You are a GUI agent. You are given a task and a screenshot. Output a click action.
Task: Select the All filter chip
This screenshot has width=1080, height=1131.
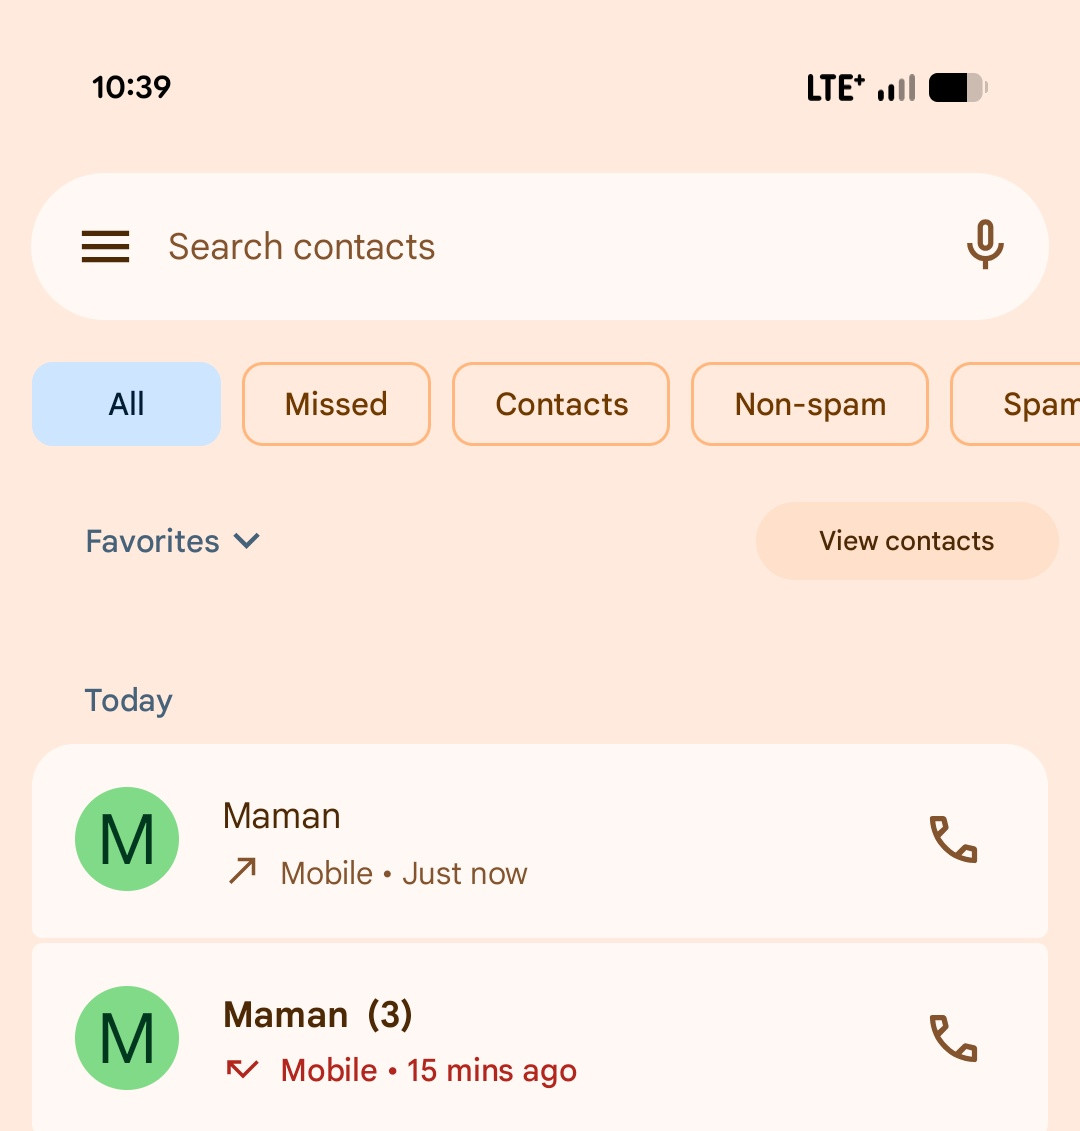(x=126, y=404)
